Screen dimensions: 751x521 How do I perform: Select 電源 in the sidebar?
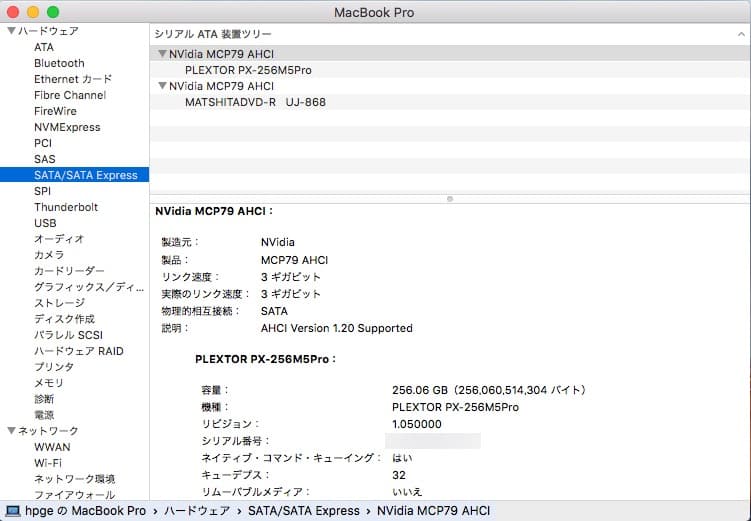tap(44, 415)
